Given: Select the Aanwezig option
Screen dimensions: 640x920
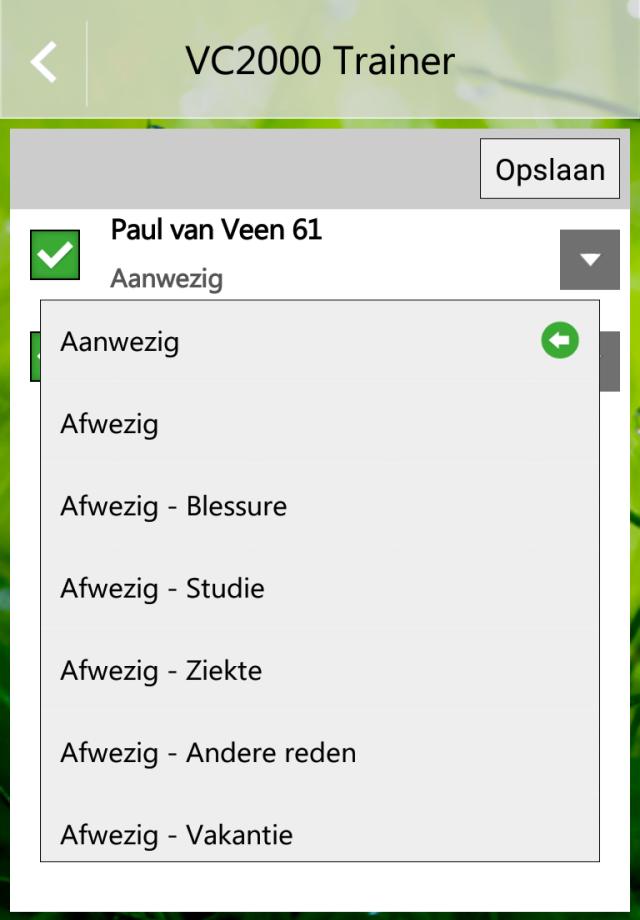Looking at the screenshot, I should point(120,342).
